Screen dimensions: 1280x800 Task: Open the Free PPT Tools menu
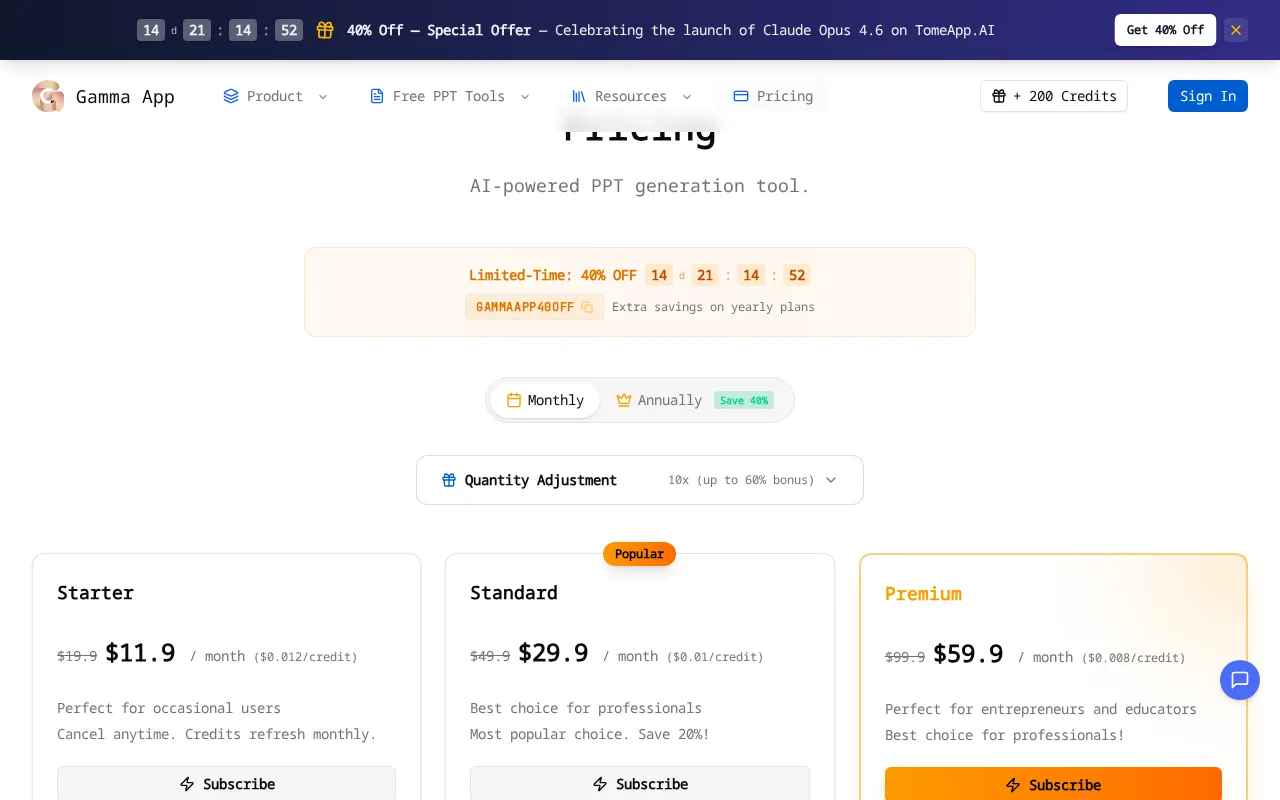pyautogui.click(x=449, y=96)
